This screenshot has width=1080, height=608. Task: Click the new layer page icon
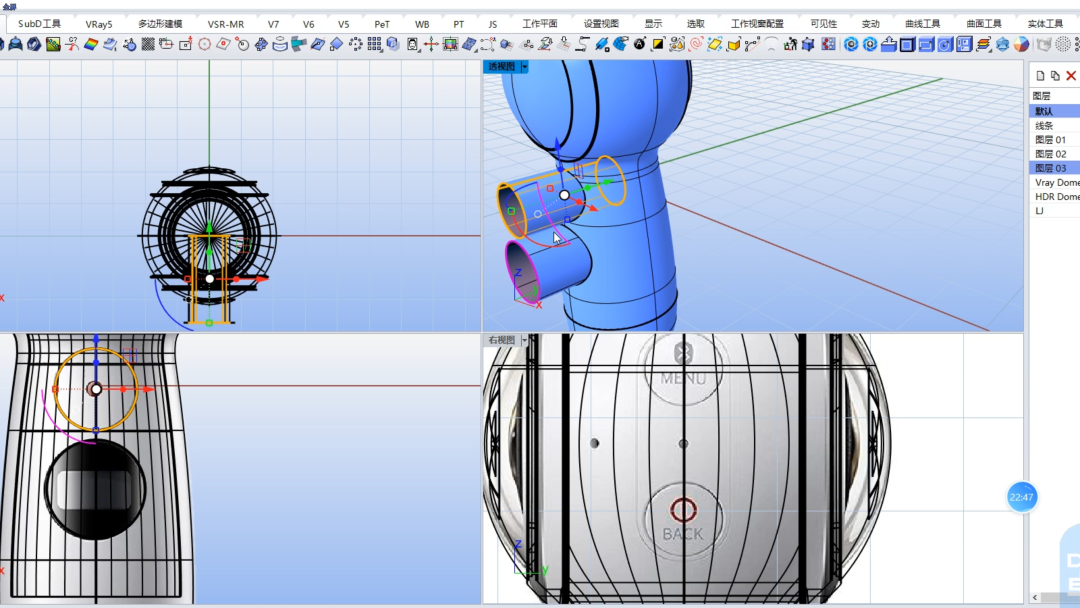click(1040, 76)
